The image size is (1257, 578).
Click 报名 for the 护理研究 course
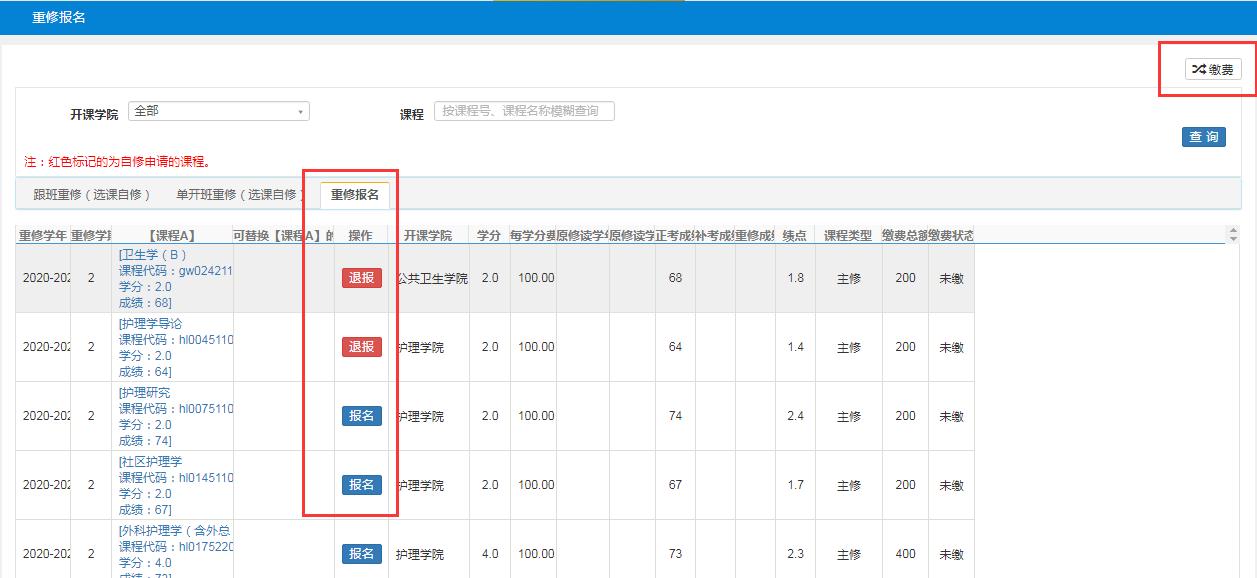pyautogui.click(x=361, y=416)
